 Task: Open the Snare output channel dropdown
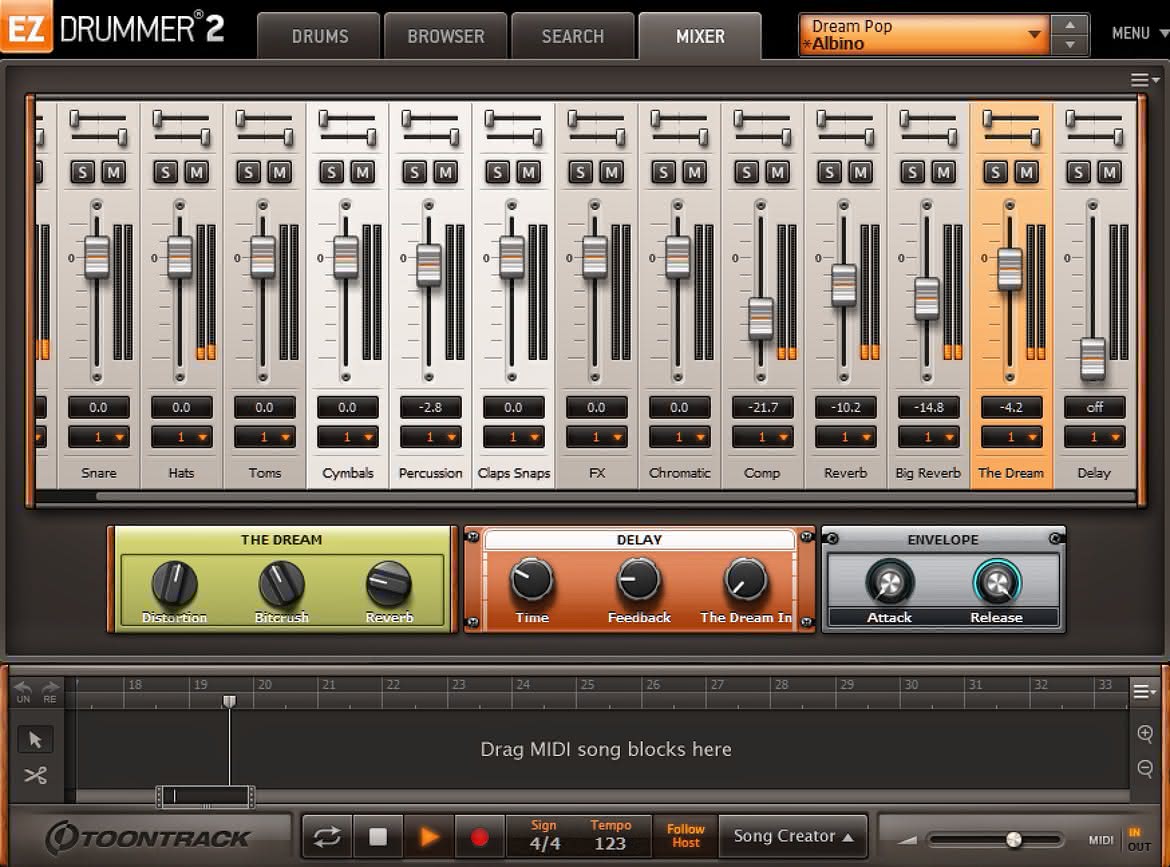pyautogui.click(x=98, y=437)
